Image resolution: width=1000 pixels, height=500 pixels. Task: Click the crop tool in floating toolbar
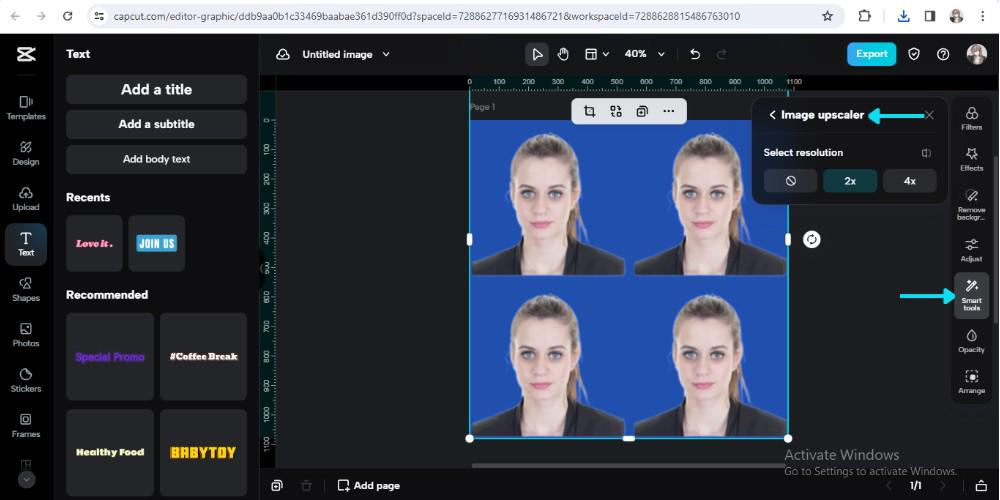pos(589,112)
